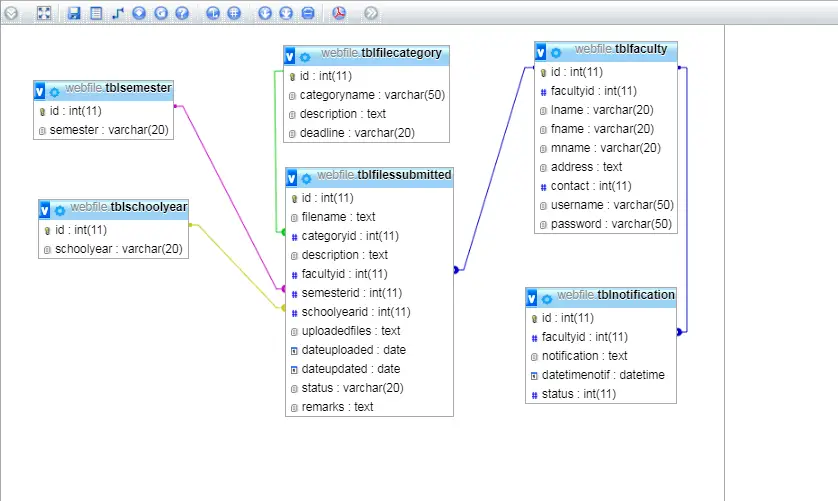This screenshot has height=501, width=838.
Task: Click 'id : int(11)' row in tblfaculty
Action: click(606, 72)
